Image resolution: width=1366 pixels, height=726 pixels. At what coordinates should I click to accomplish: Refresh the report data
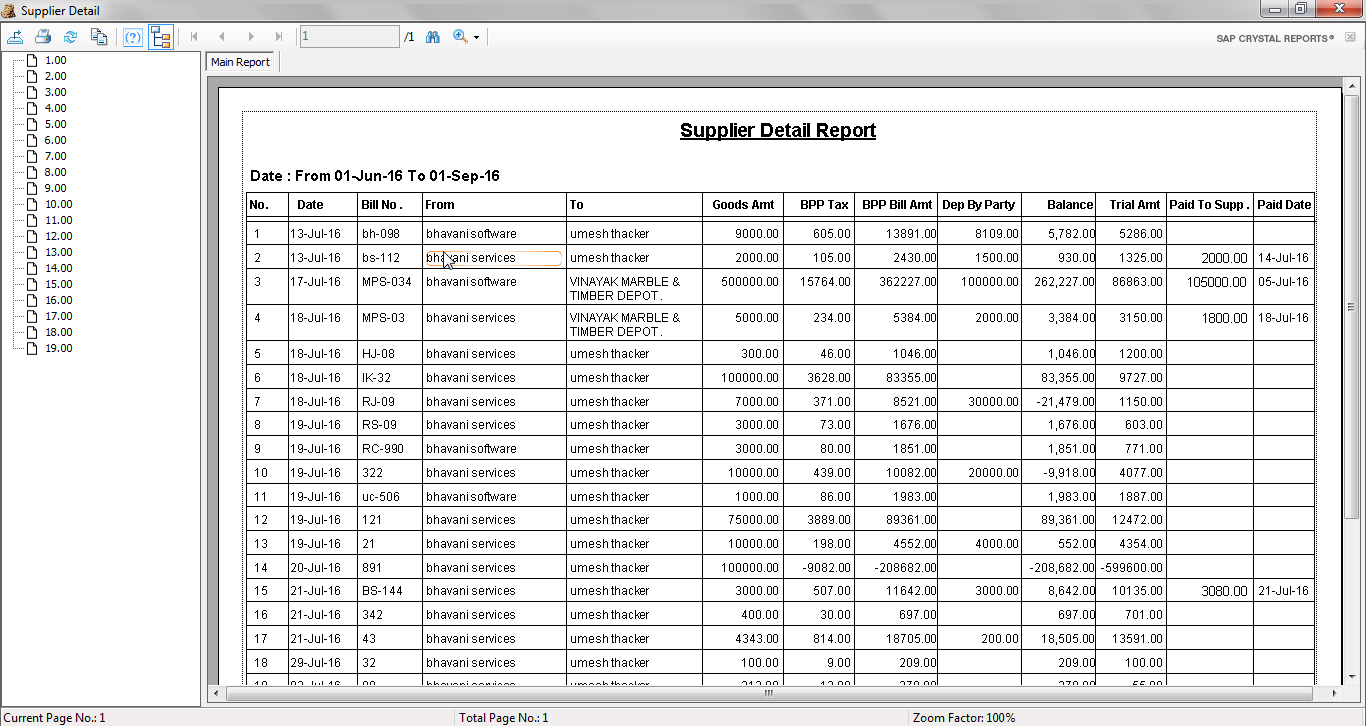pyautogui.click(x=71, y=37)
